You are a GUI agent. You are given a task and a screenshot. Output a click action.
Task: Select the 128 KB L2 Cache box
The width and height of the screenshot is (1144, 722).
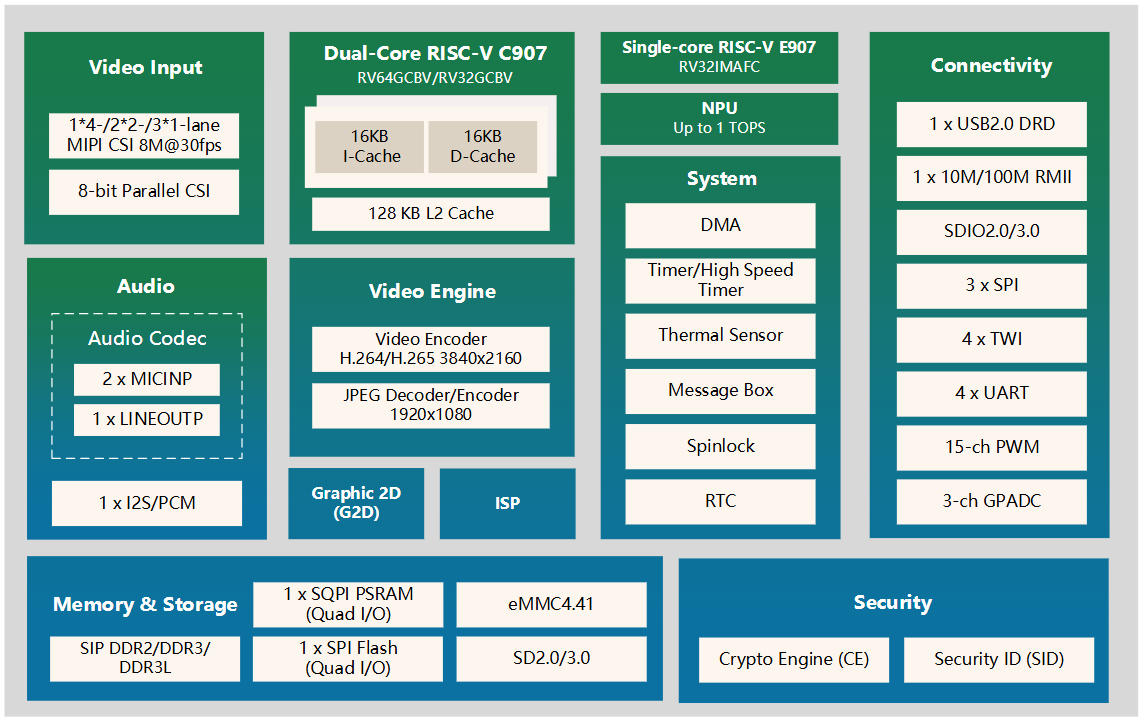click(x=430, y=213)
